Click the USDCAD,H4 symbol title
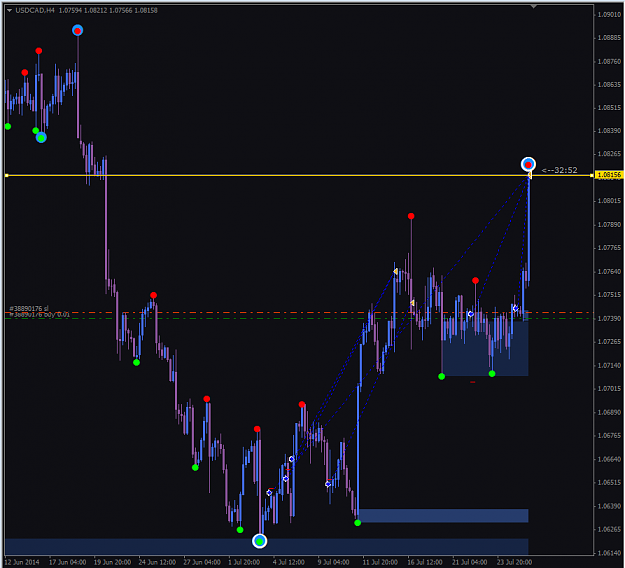The image size is (625, 568). [x=35, y=10]
